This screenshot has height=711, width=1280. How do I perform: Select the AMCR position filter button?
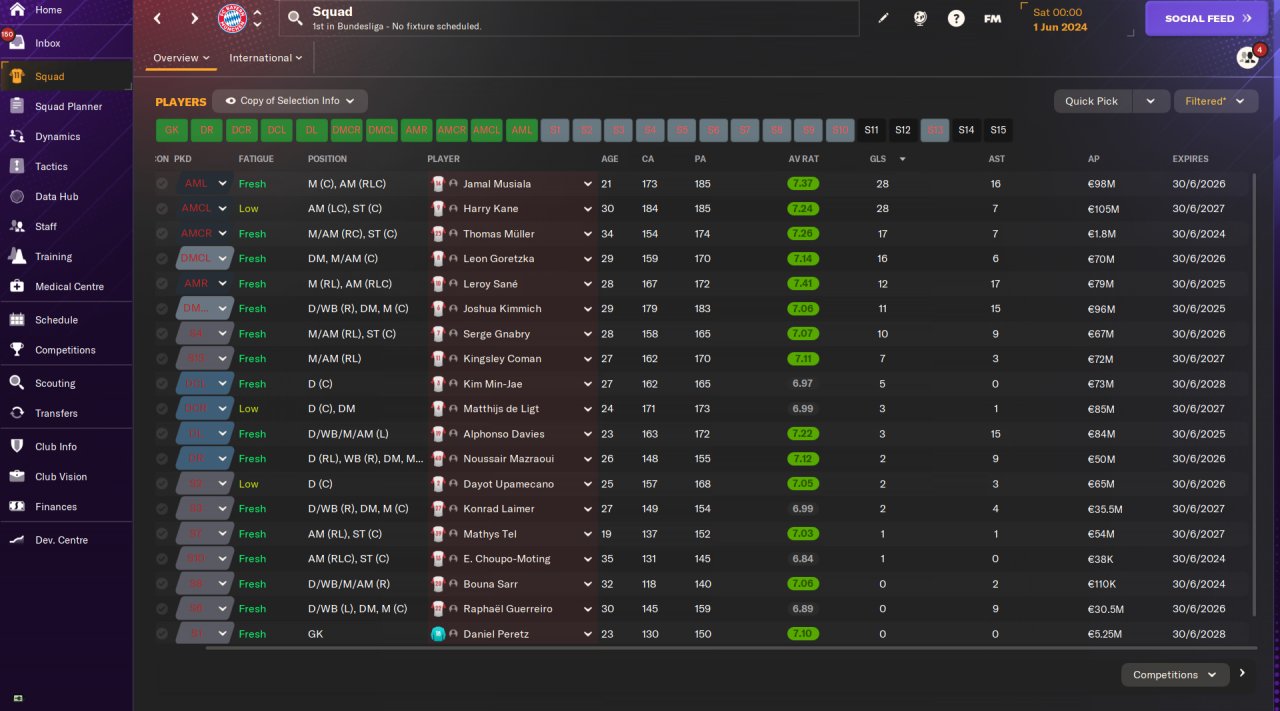451,130
